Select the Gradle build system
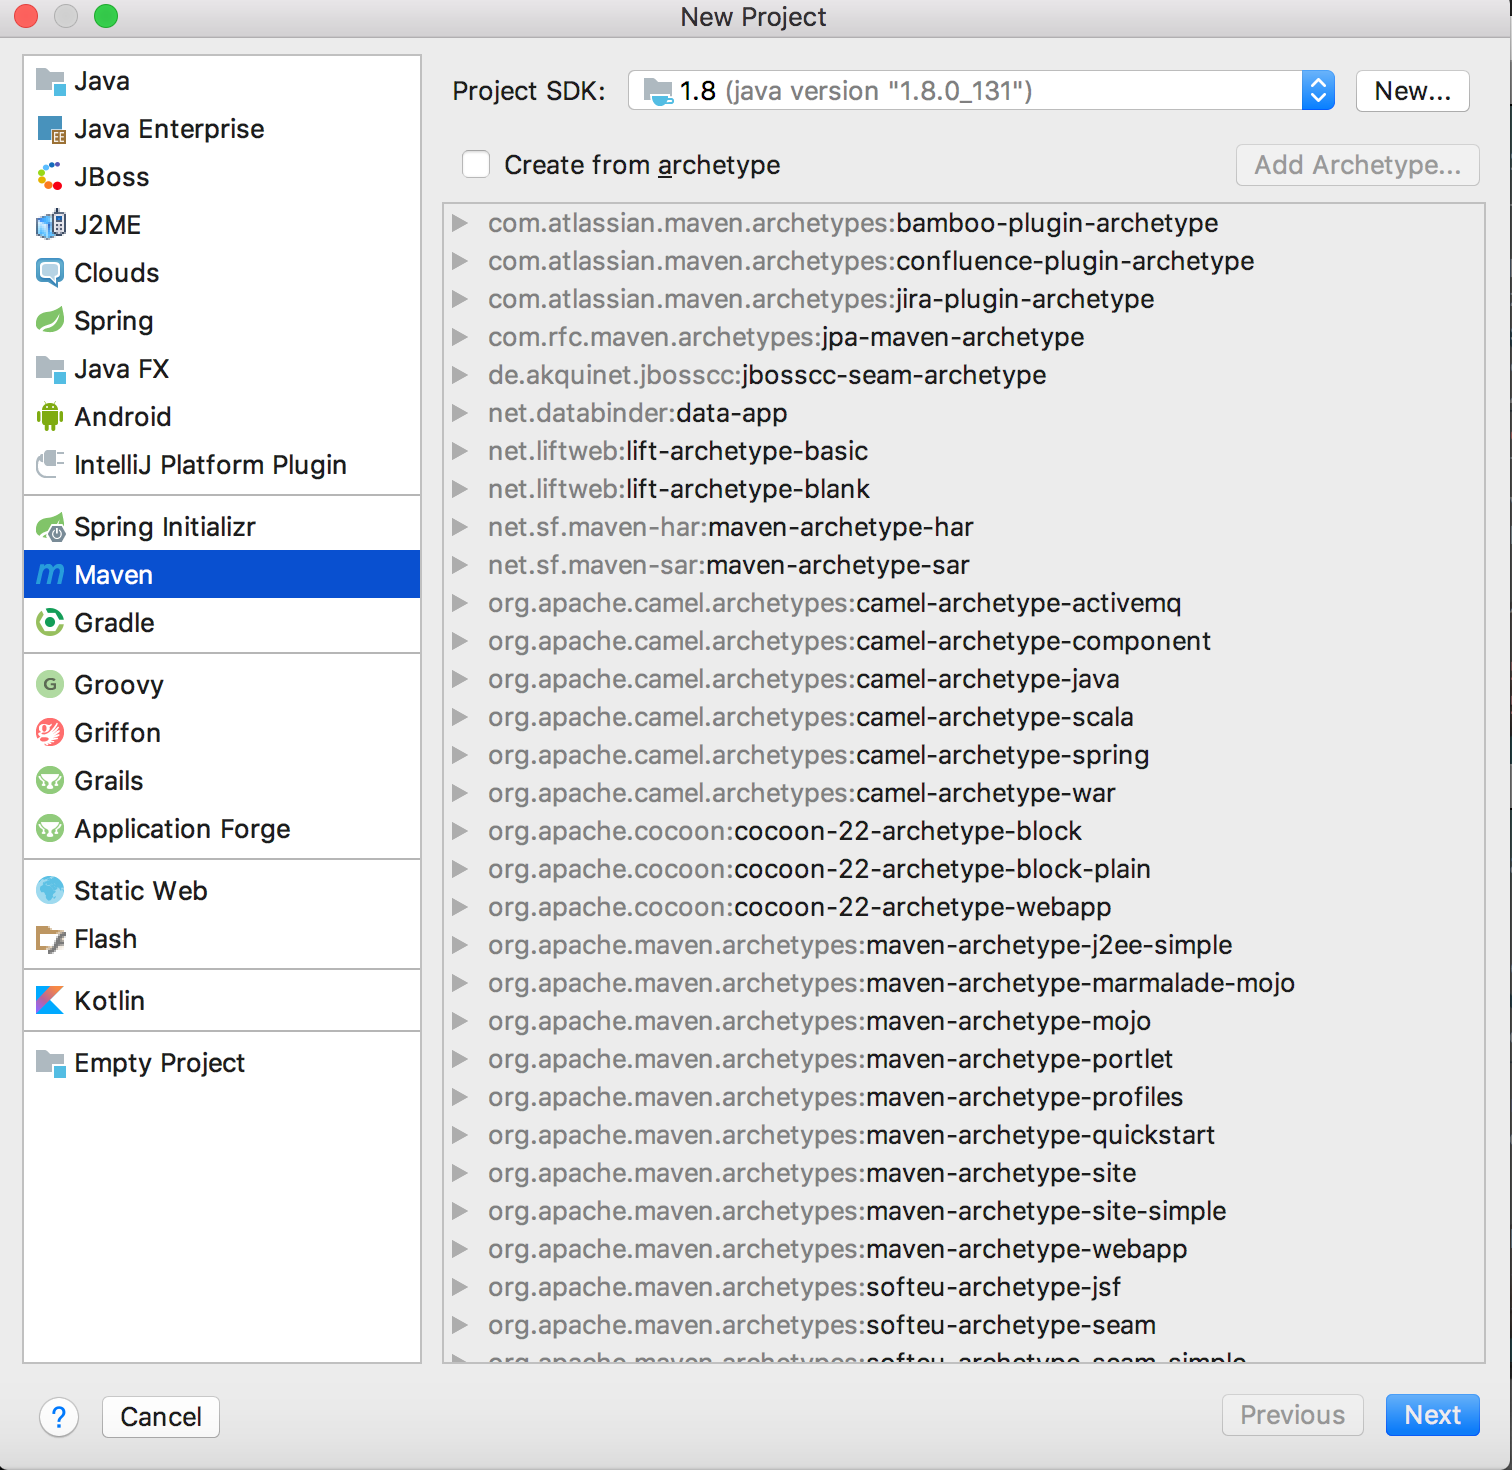Screen dimensions: 1512x1470 113,622
